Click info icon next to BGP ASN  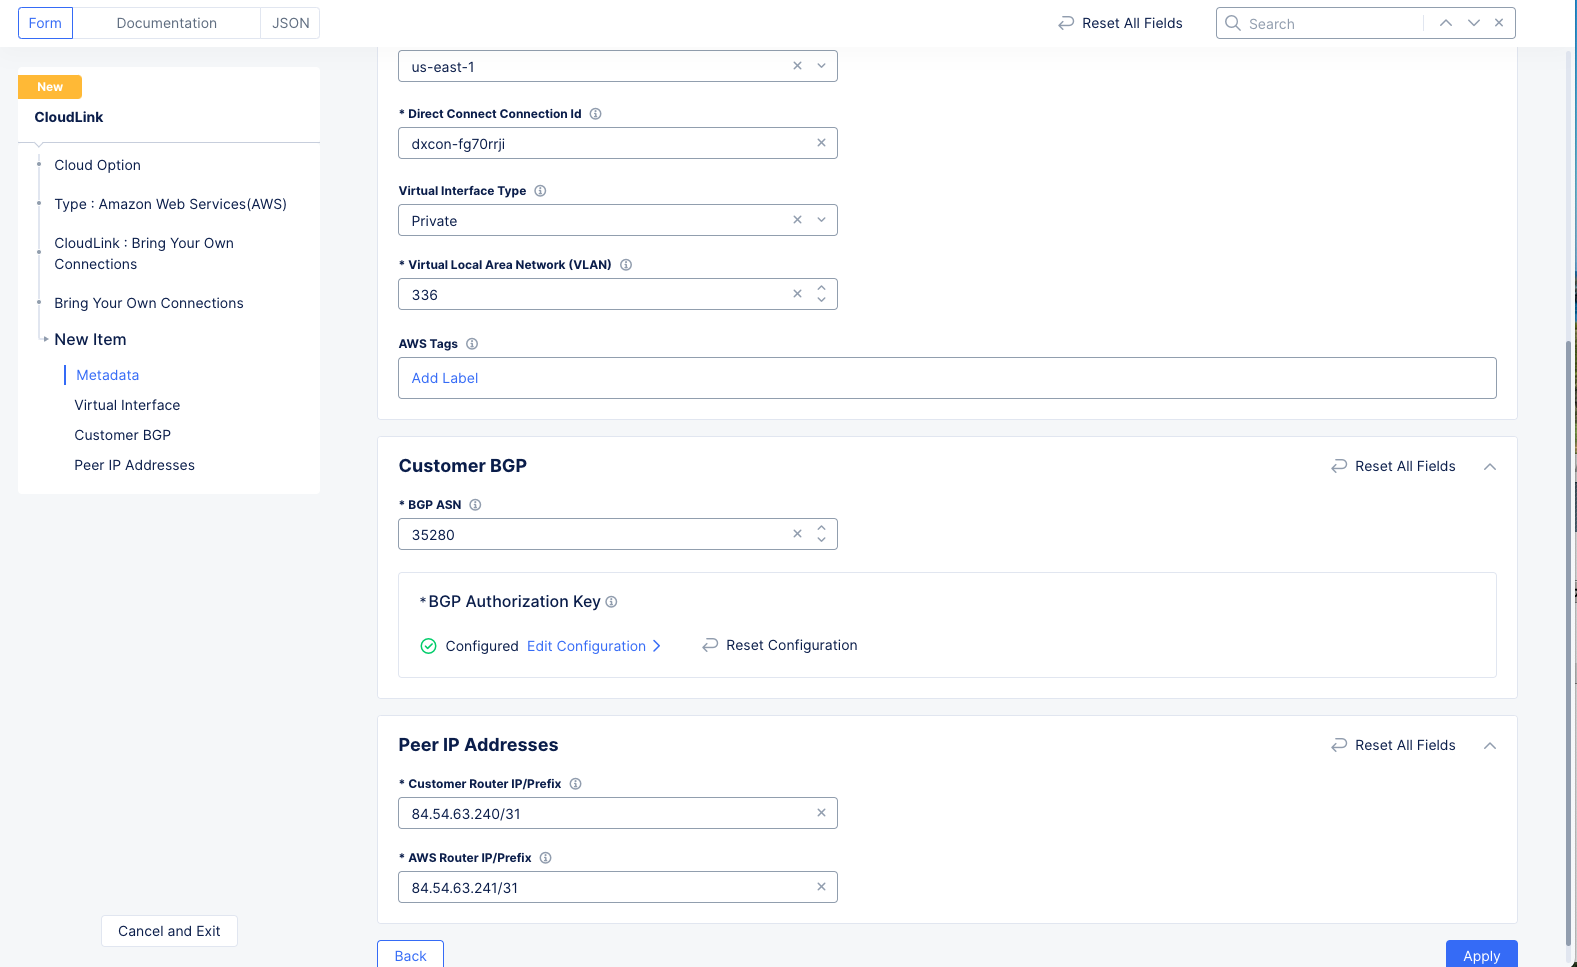(x=475, y=505)
